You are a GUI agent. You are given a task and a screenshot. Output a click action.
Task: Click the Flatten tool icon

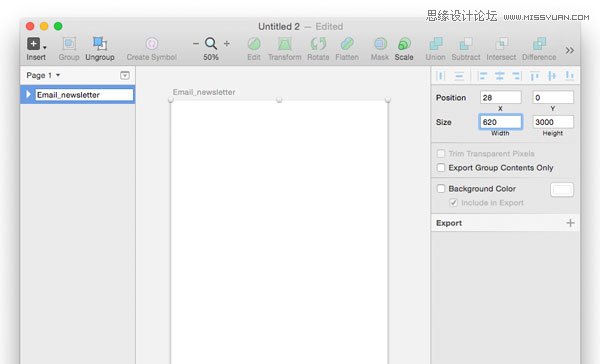pos(347,44)
